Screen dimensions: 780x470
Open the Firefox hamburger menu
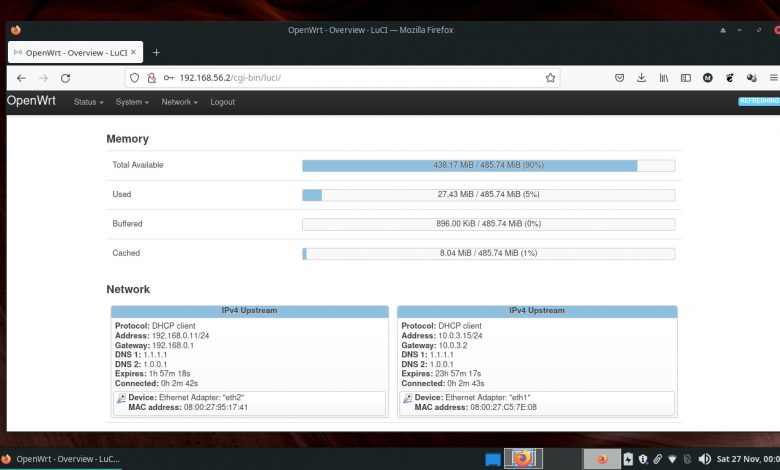point(774,78)
